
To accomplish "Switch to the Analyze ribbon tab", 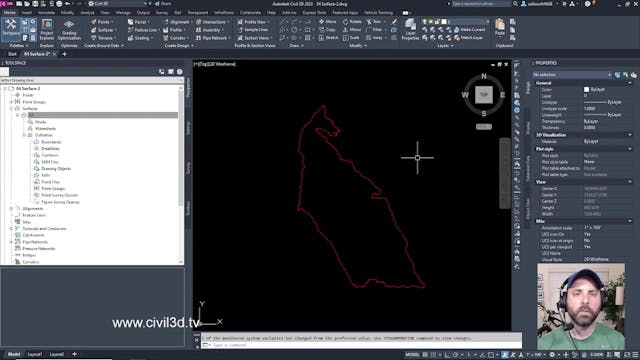I will (x=87, y=13).
